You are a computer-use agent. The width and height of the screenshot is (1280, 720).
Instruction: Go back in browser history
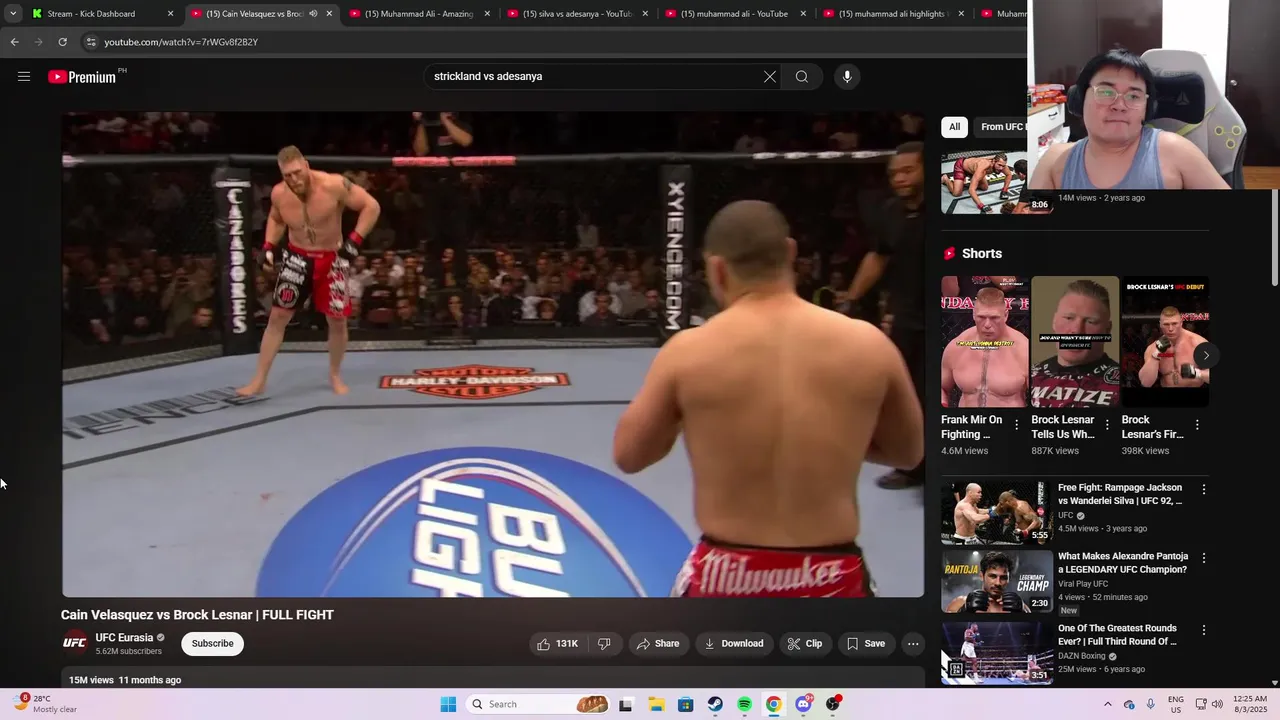coord(14,42)
